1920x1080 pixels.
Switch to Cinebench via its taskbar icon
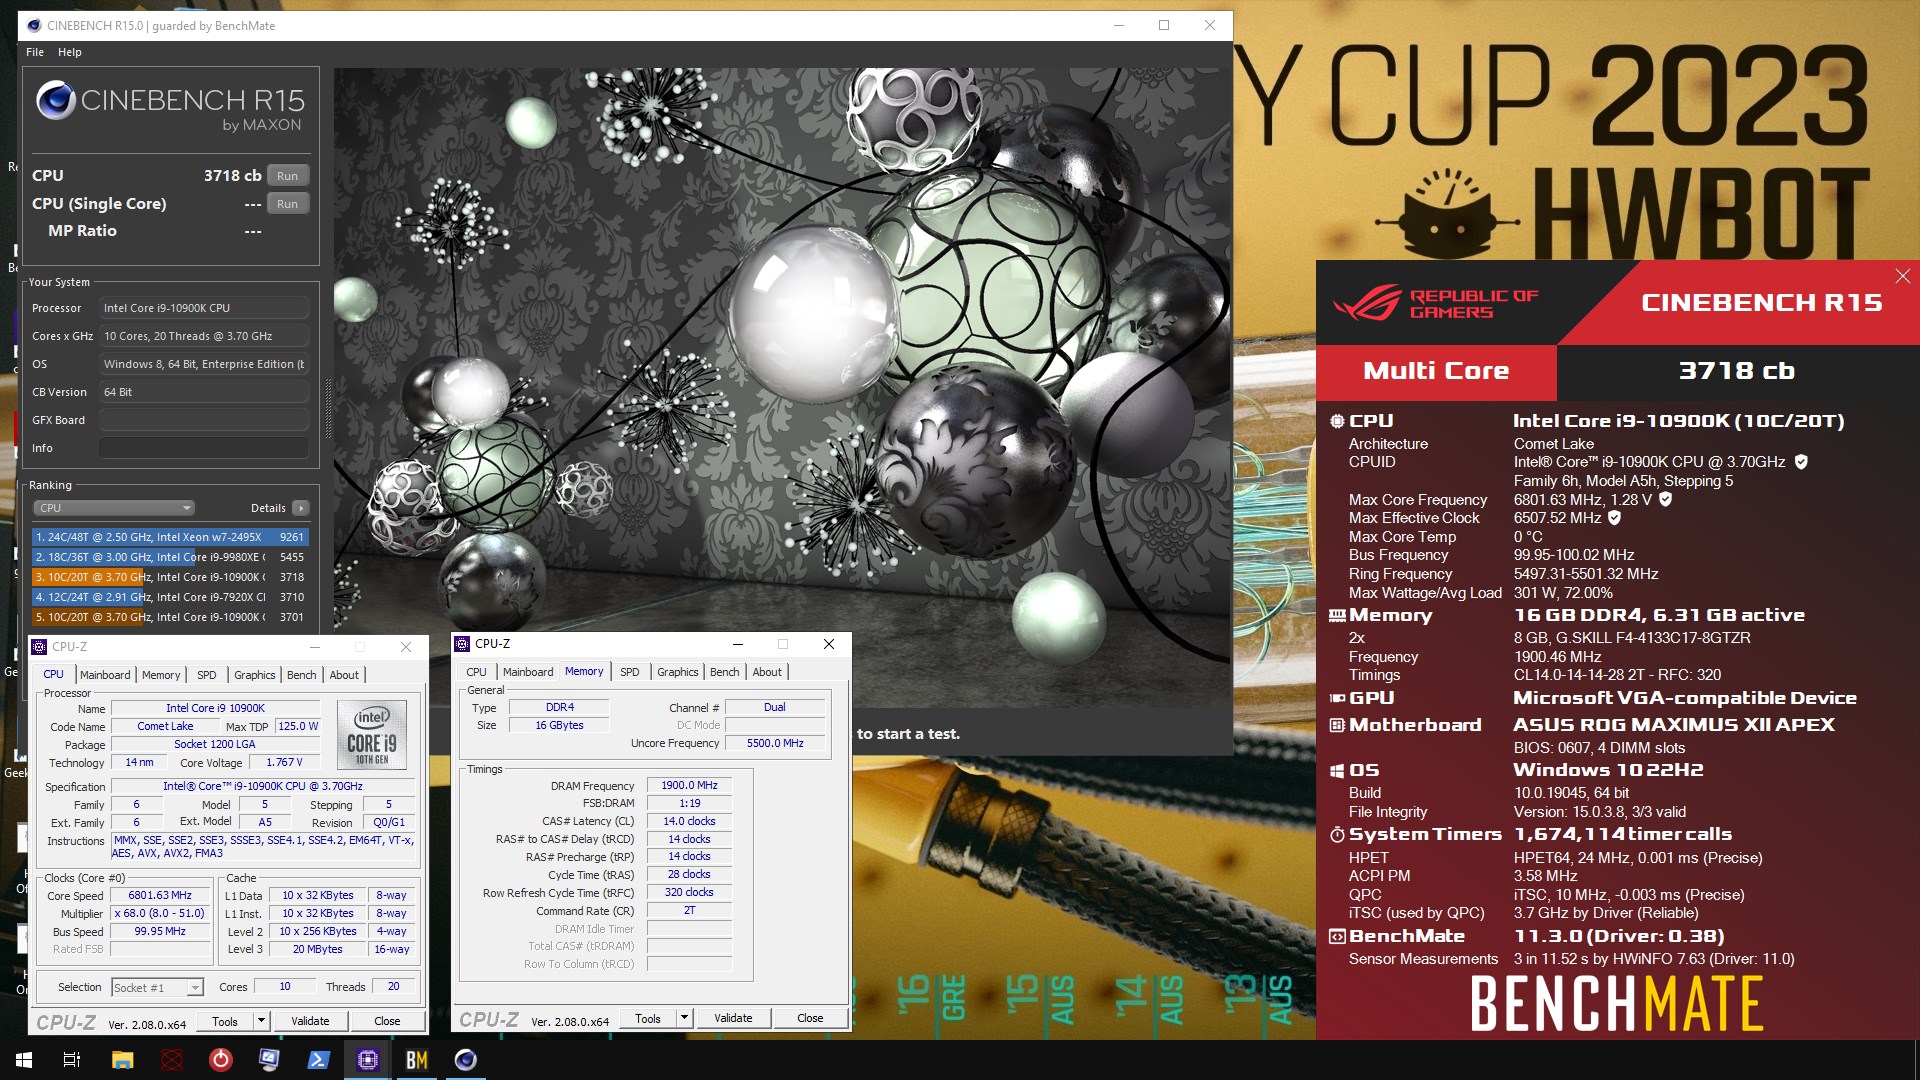coord(466,1060)
